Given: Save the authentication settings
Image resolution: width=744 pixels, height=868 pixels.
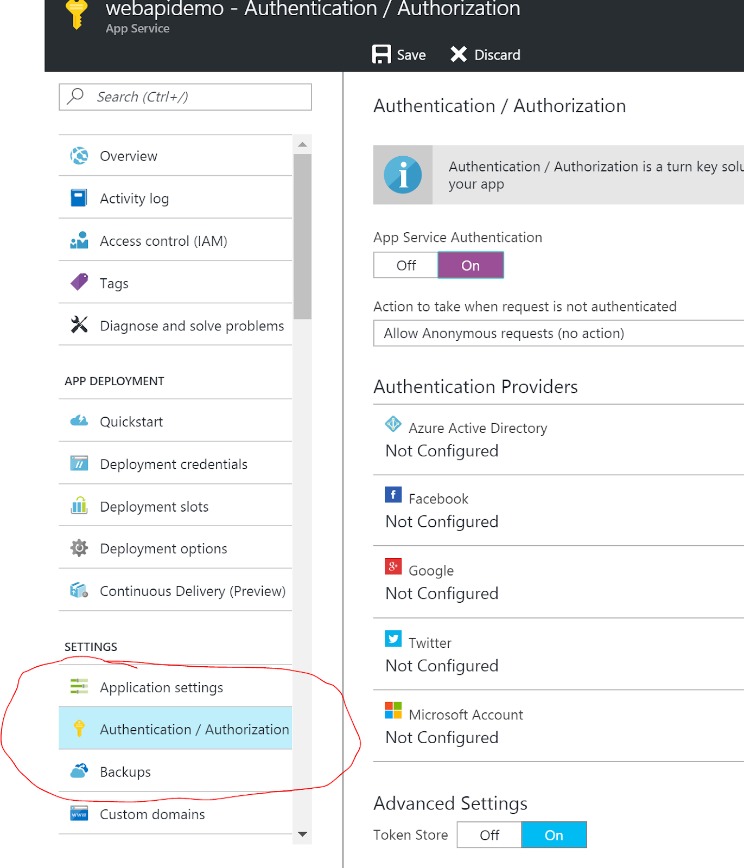Looking at the screenshot, I should click(x=399, y=55).
